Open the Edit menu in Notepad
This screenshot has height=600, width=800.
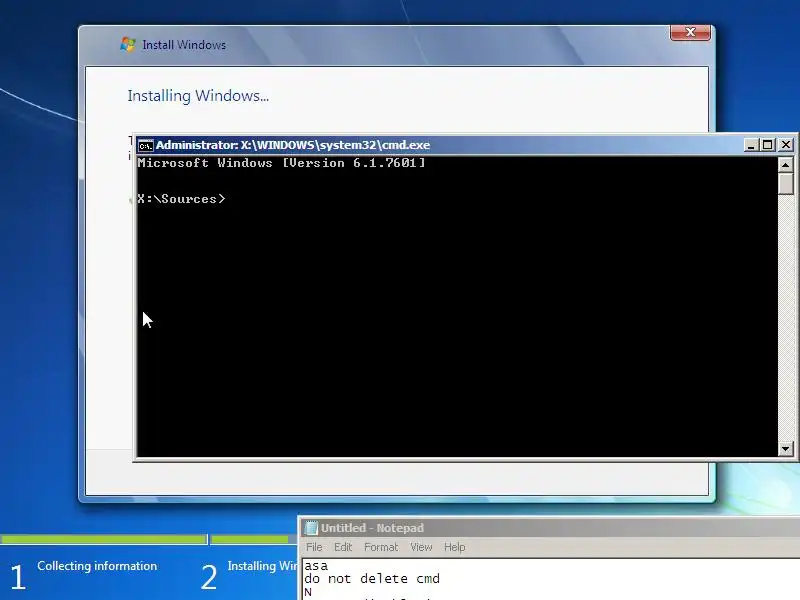tap(343, 547)
